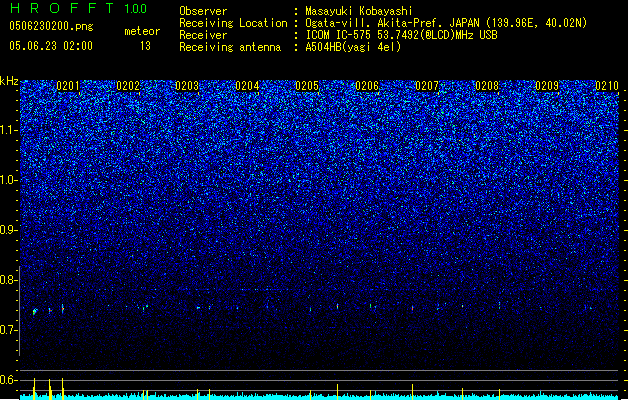Click the 0.9 kHz axis tick label
This screenshot has height=400, width=629.
pyautogui.click(x=9, y=230)
